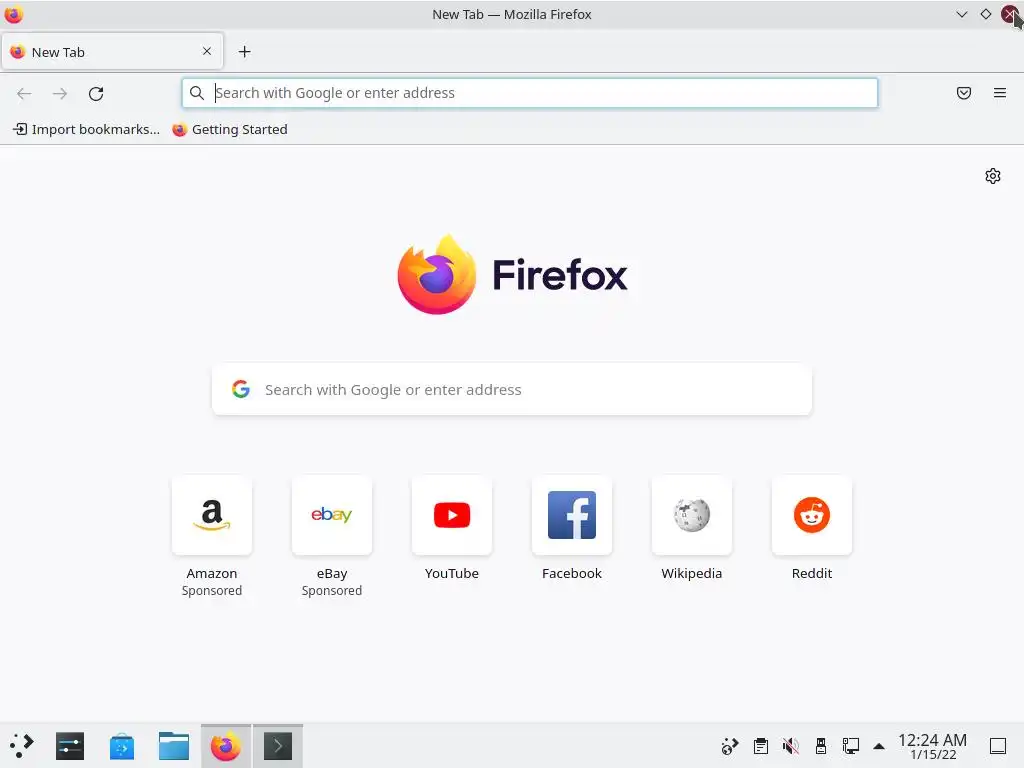Click the Google logo in search box
This screenshot has width=1024, height=768.
tap(241, 389)
